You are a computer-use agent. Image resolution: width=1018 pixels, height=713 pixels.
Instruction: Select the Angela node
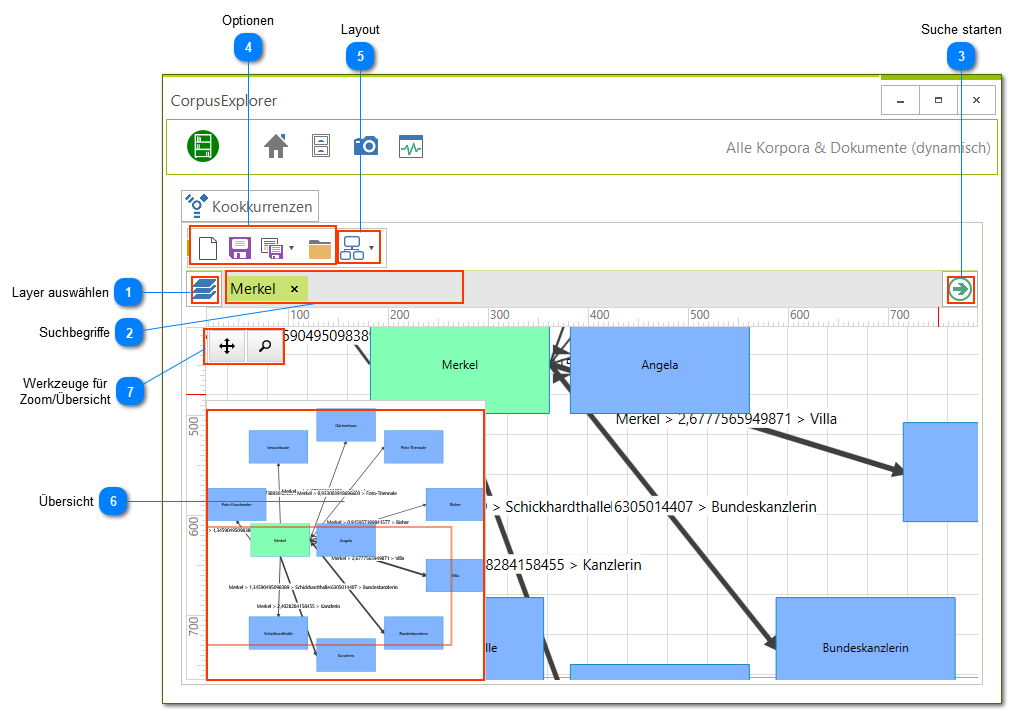pos(660,369)
